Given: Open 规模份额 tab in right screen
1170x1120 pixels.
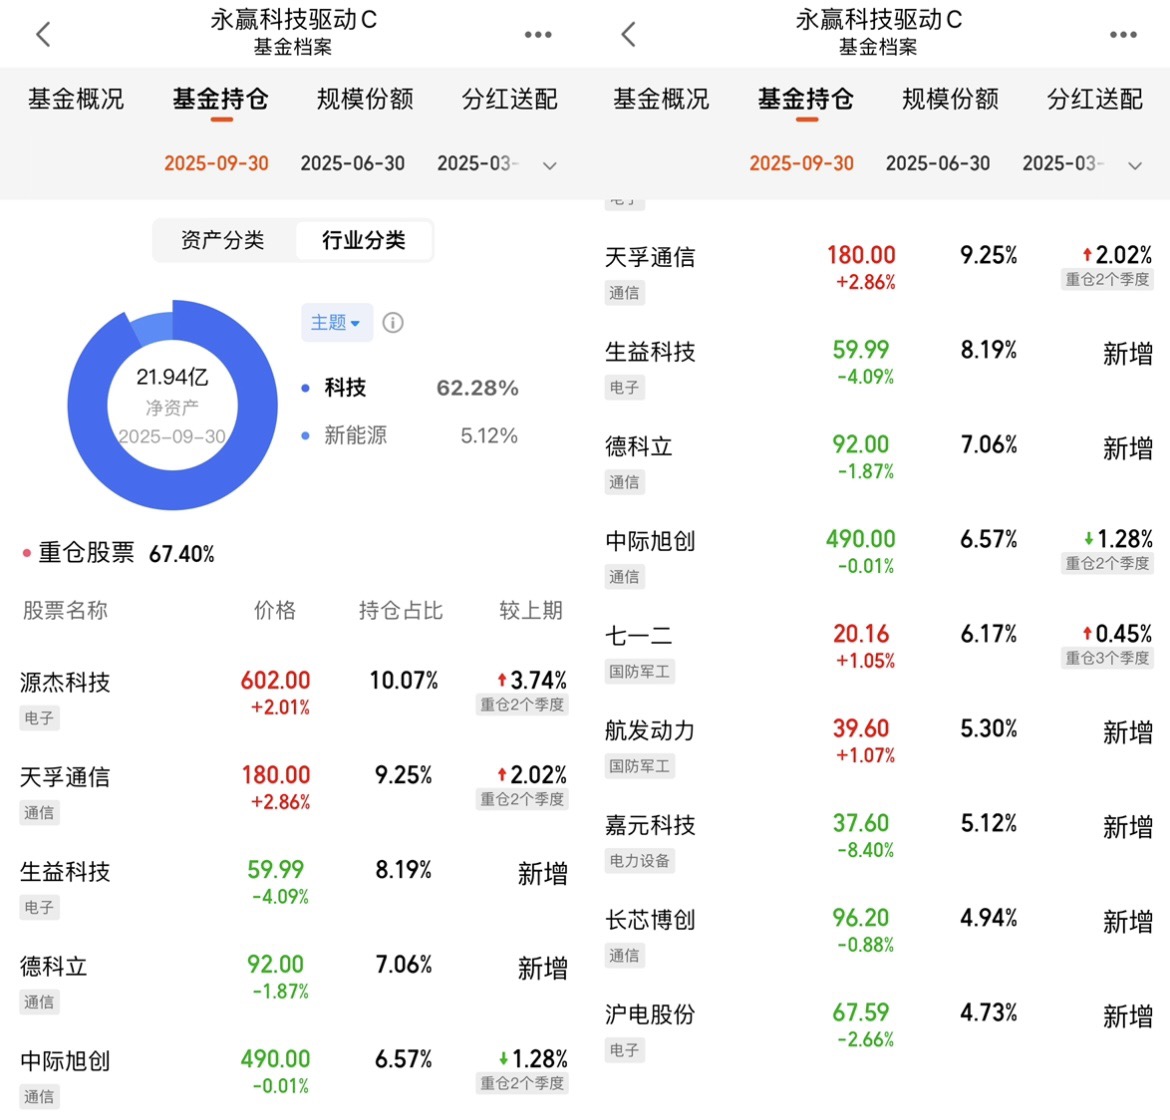Looking at the screenshot, I should pyautogui.click(x=950, y=98).
